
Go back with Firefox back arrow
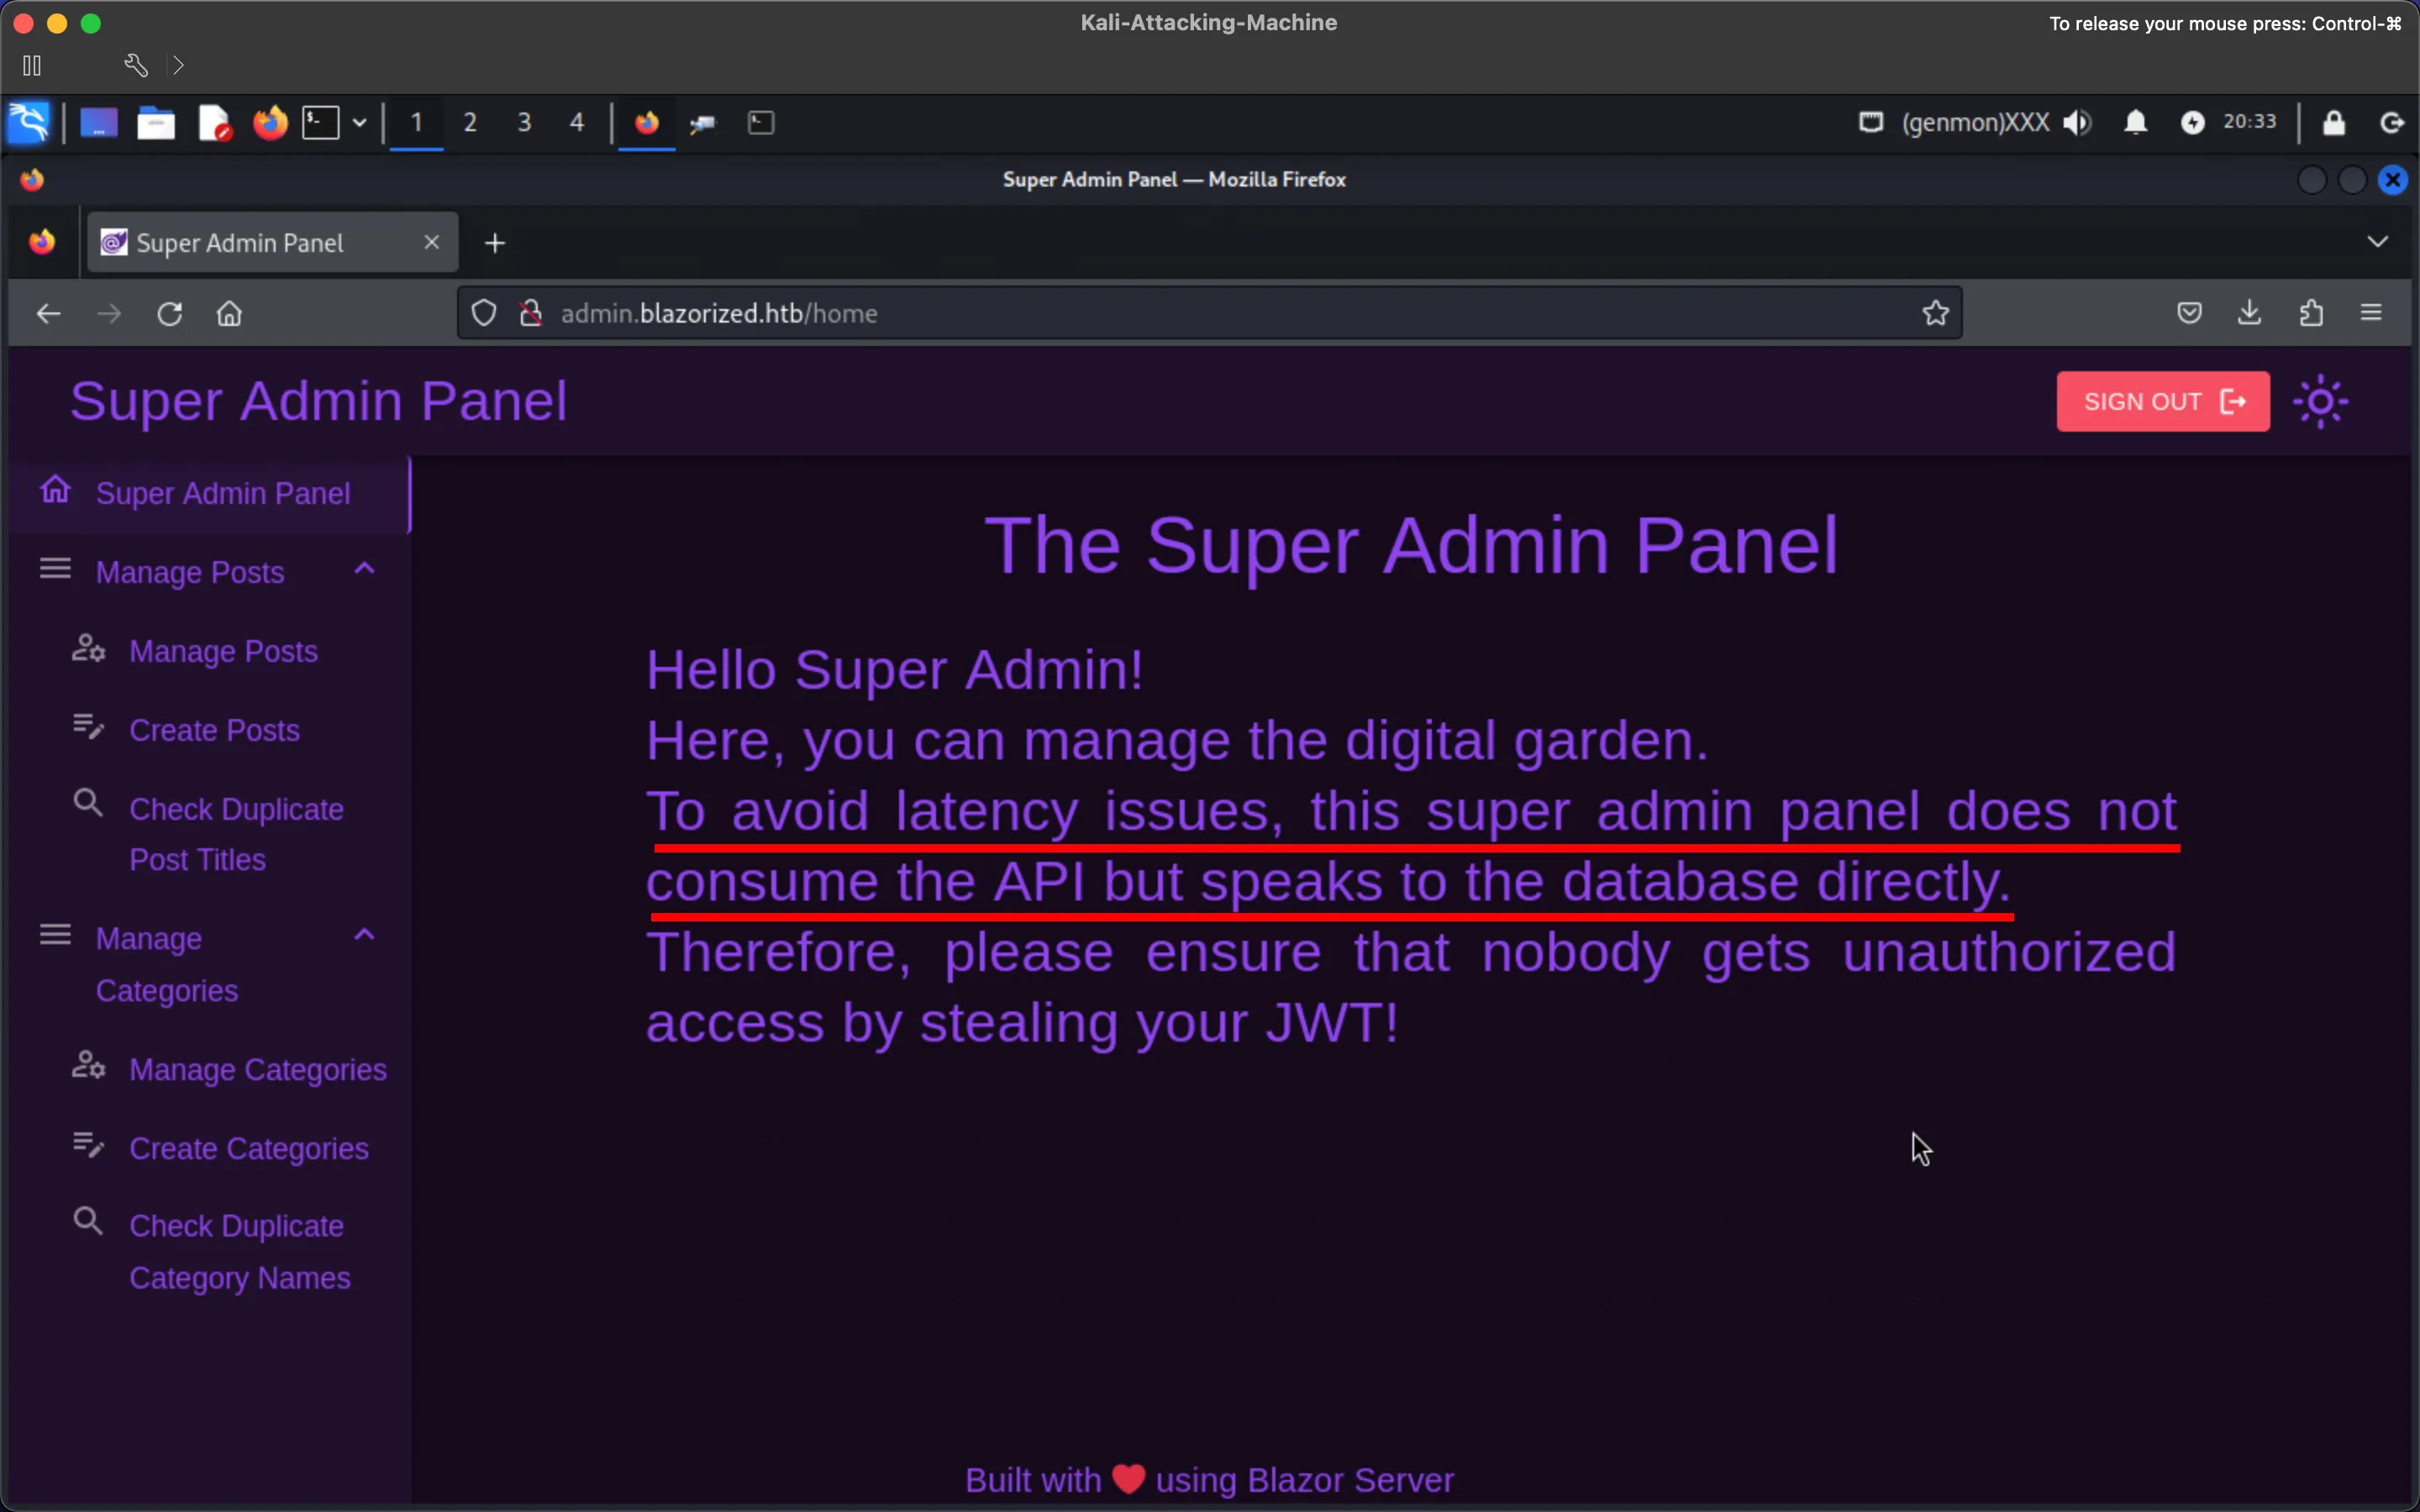coord(48,314)
